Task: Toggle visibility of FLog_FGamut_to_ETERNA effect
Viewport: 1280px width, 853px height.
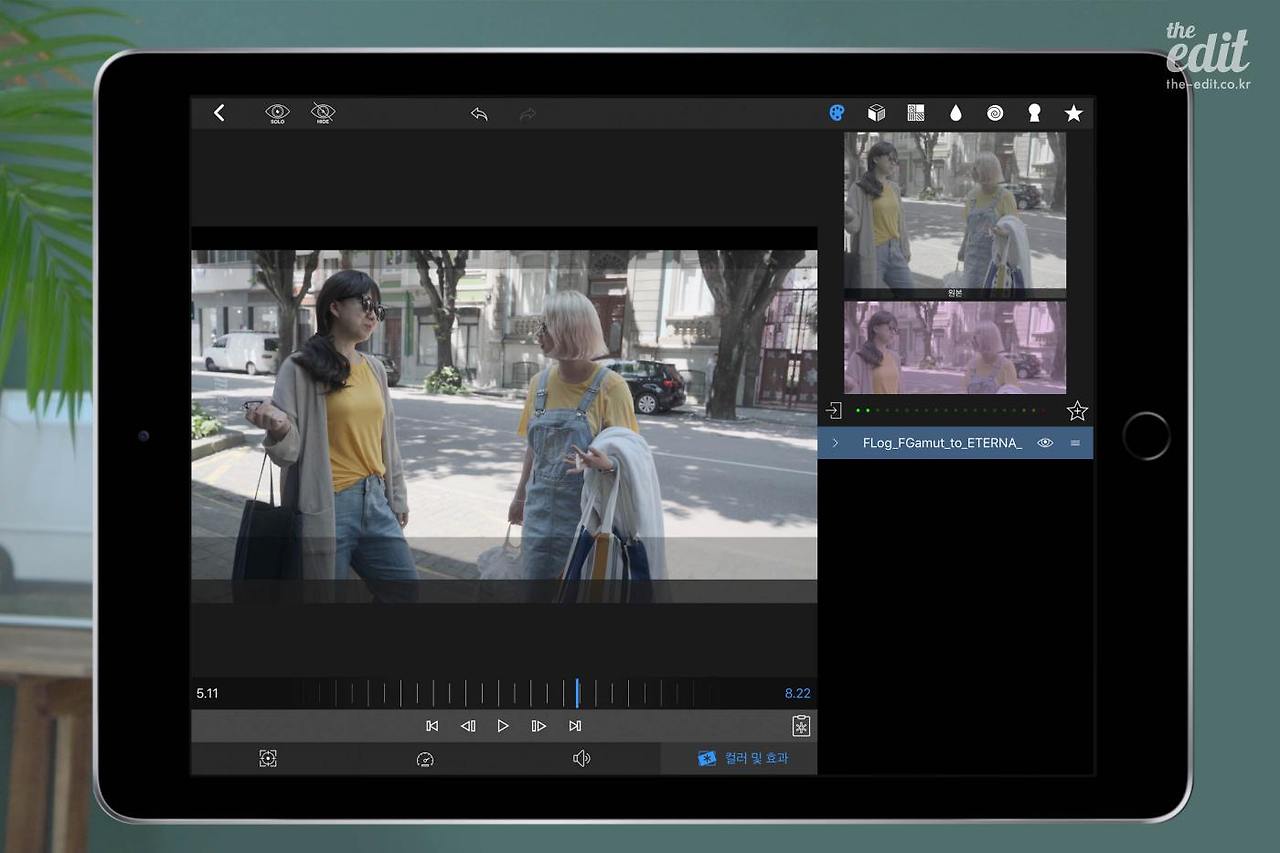Action: pos(1045,443)
